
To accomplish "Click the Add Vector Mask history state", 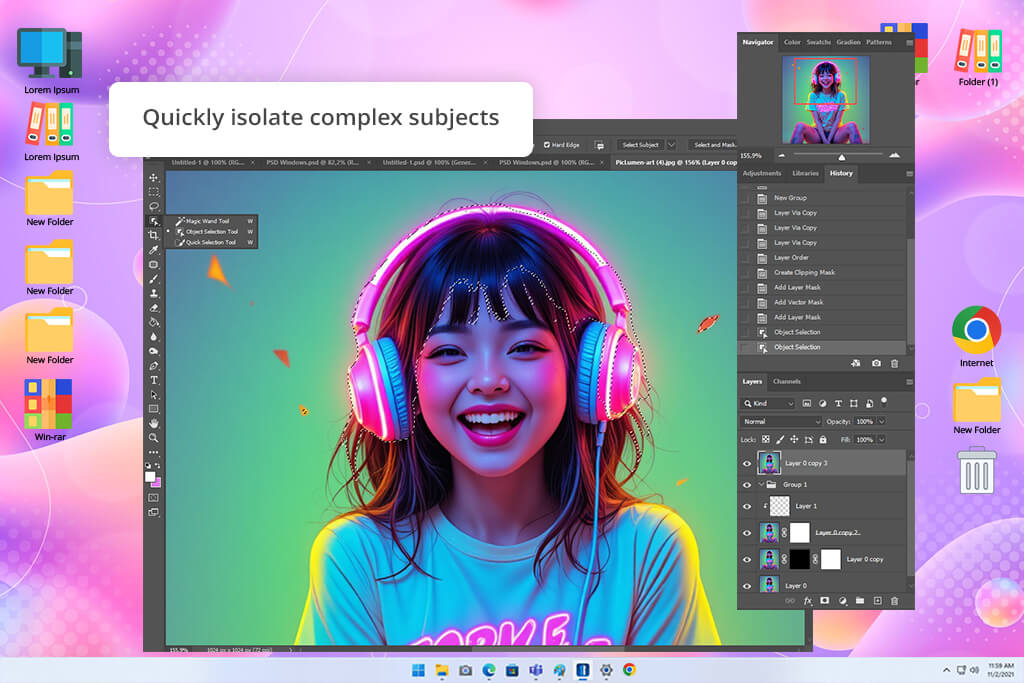I will point(798,302).
